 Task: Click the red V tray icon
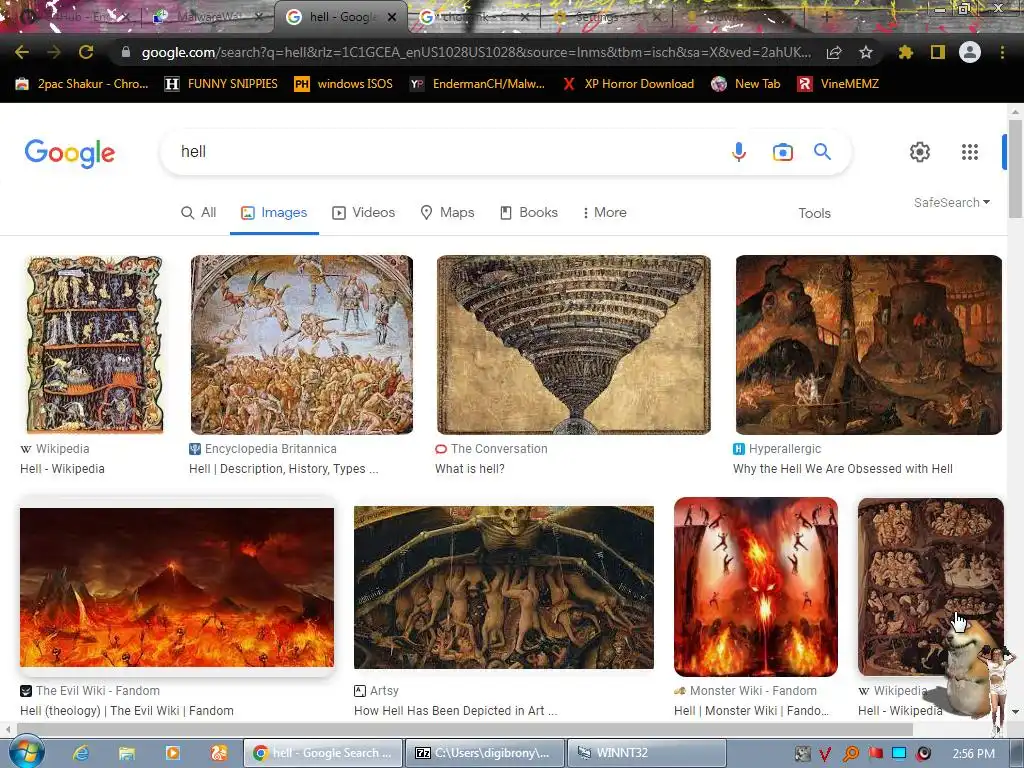coord(825,754)
